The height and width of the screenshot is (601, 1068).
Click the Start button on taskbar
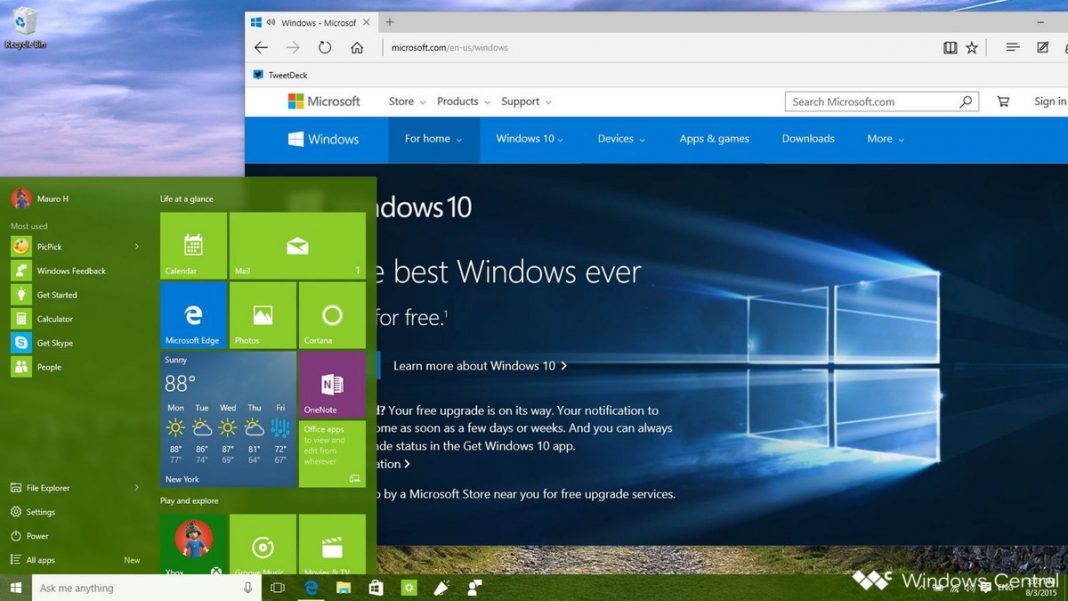16,587
